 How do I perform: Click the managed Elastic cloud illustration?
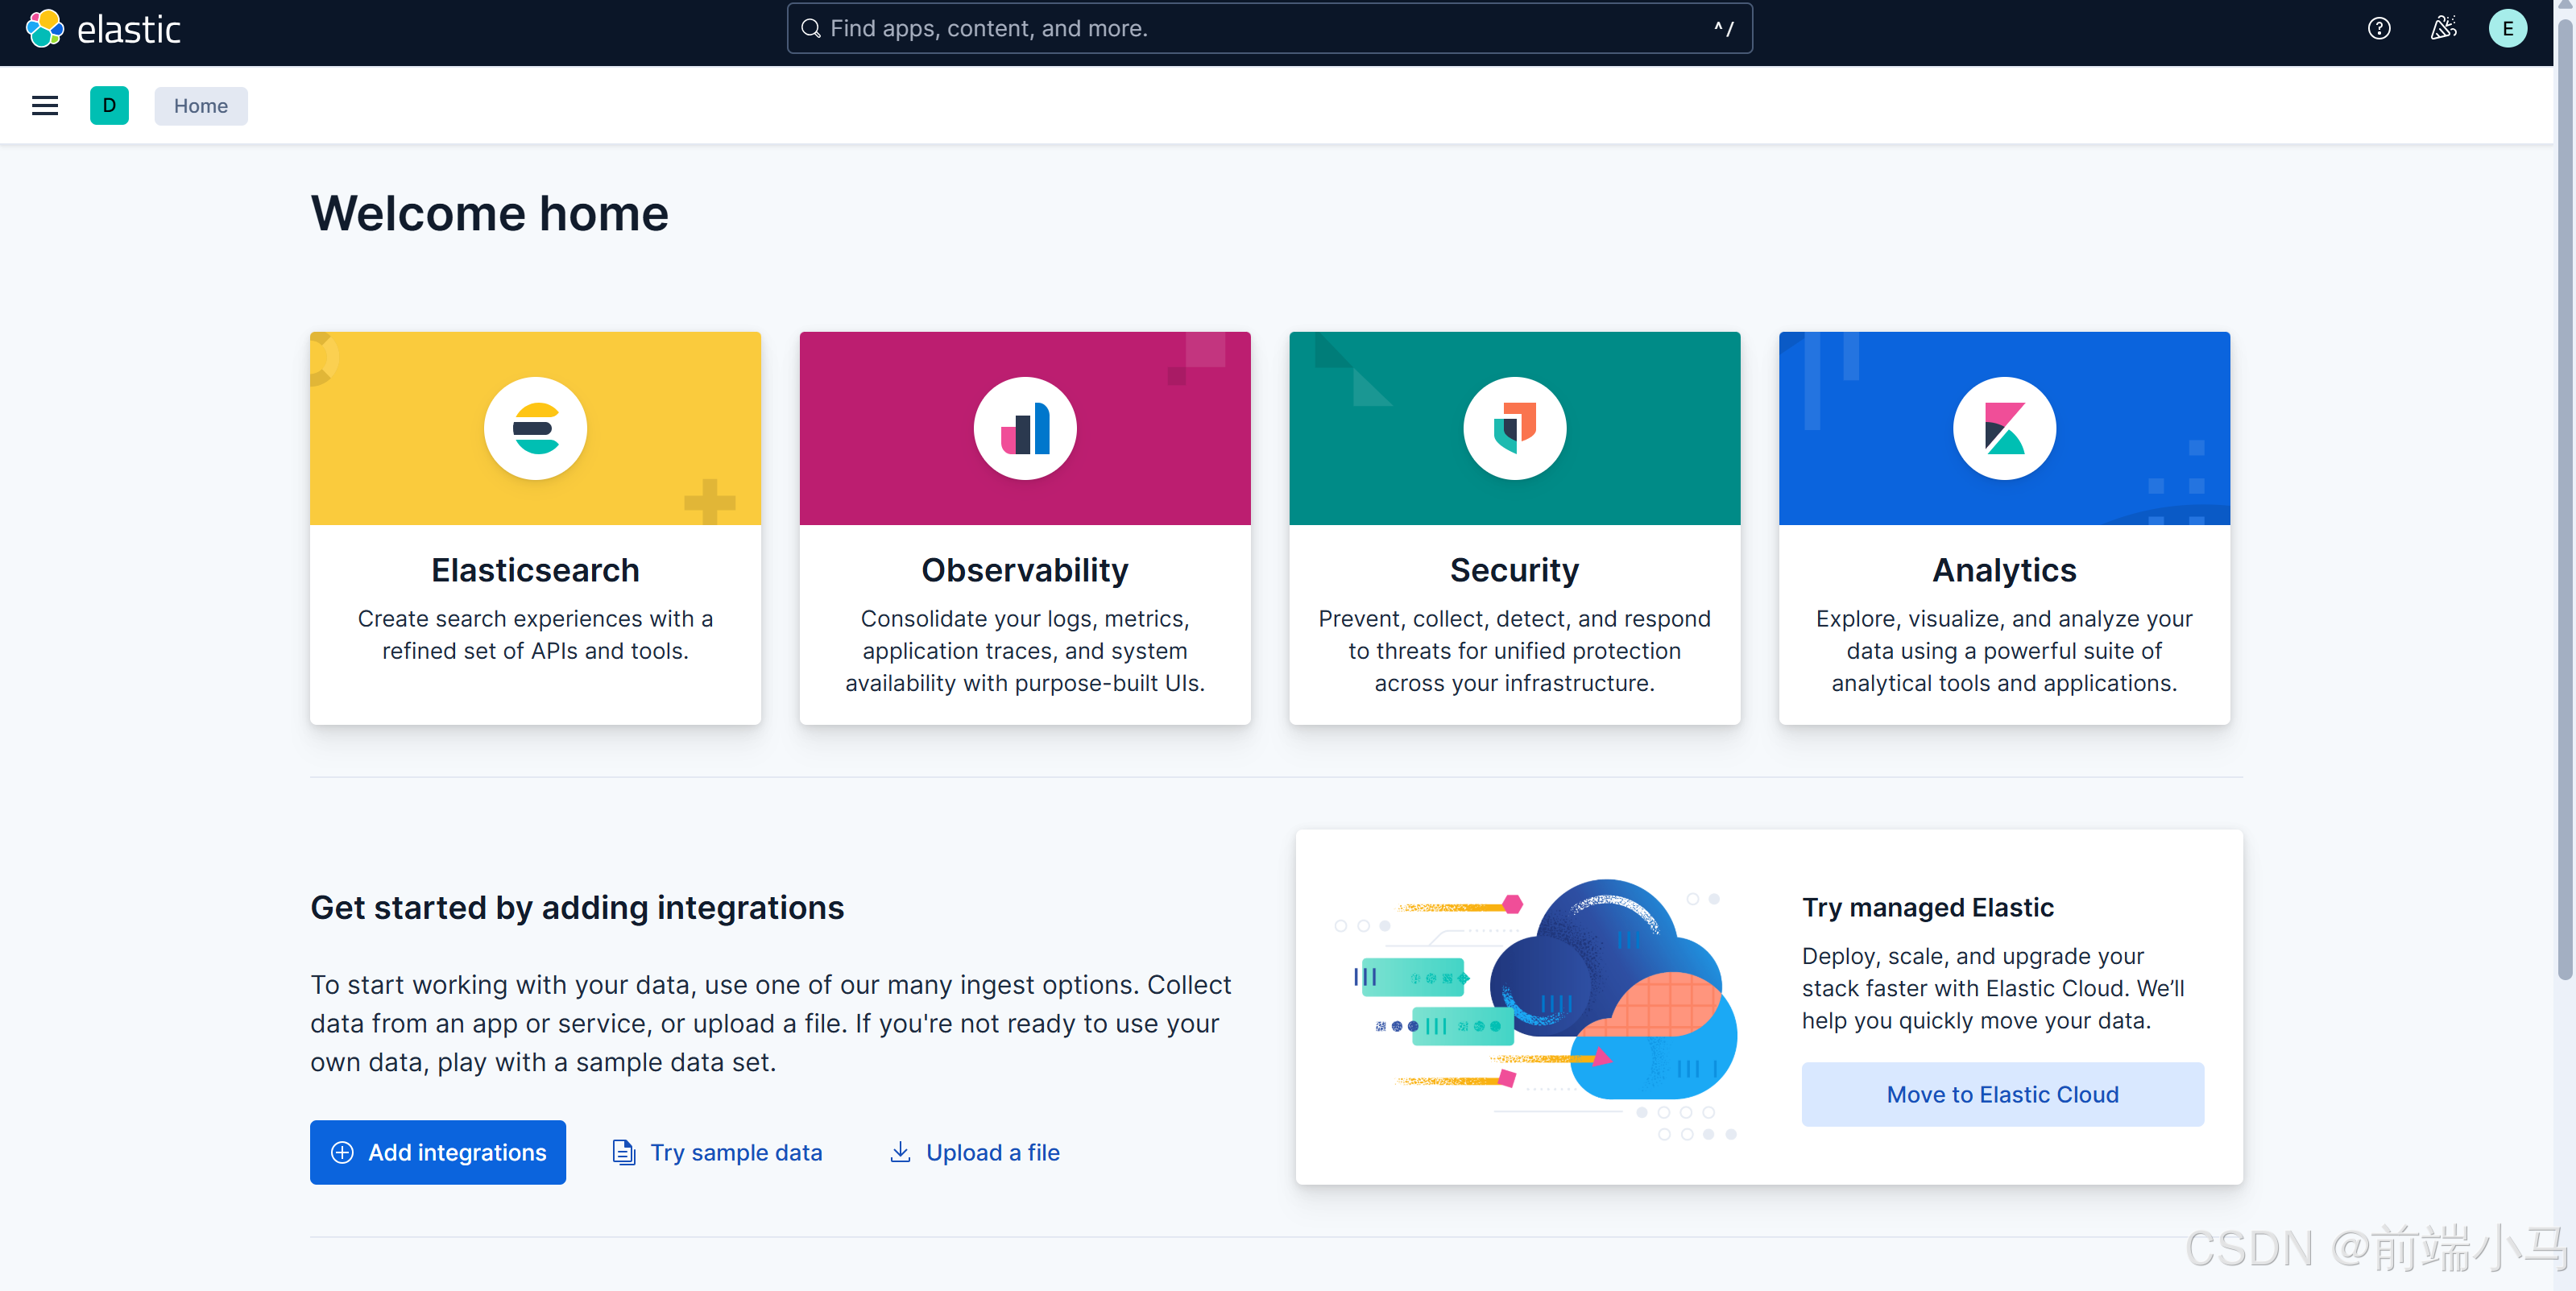pyautogui.click(x=1538, y=1008)
